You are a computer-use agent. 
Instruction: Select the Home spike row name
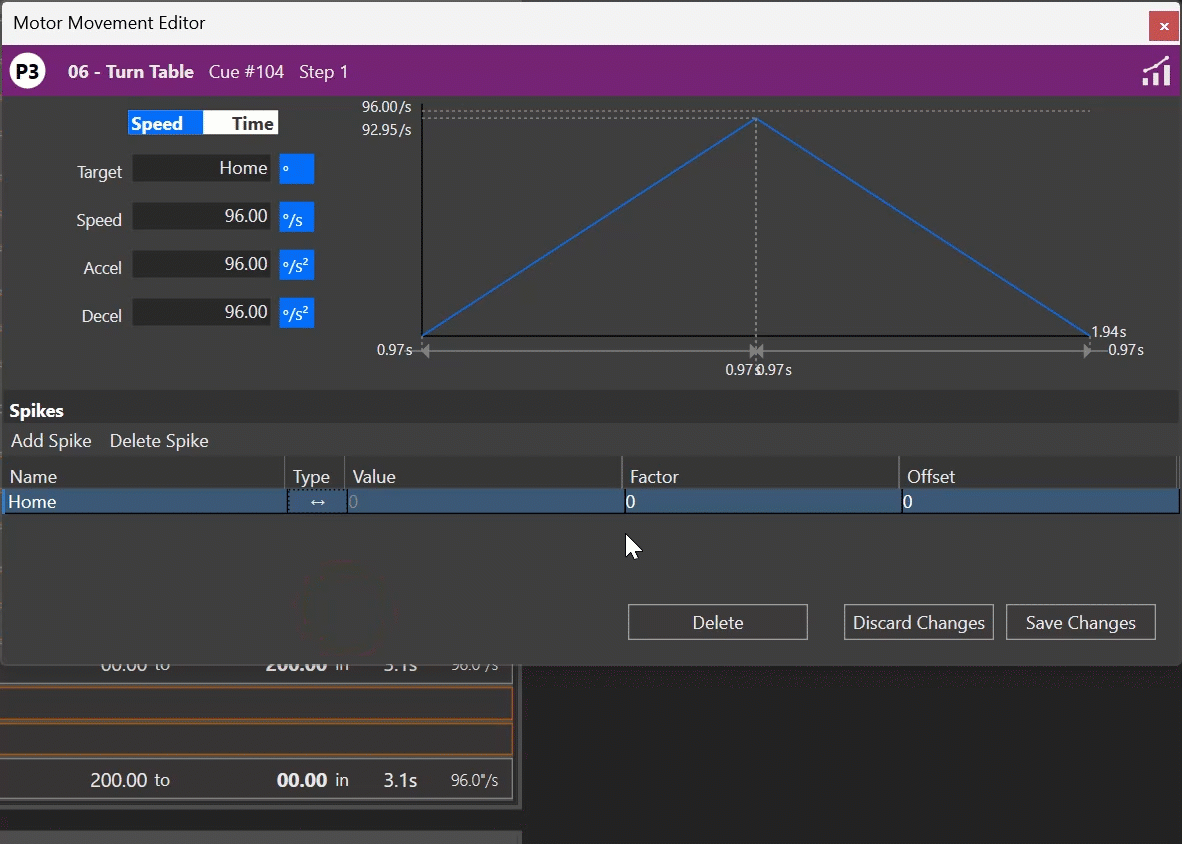click(x=145, y=502)
